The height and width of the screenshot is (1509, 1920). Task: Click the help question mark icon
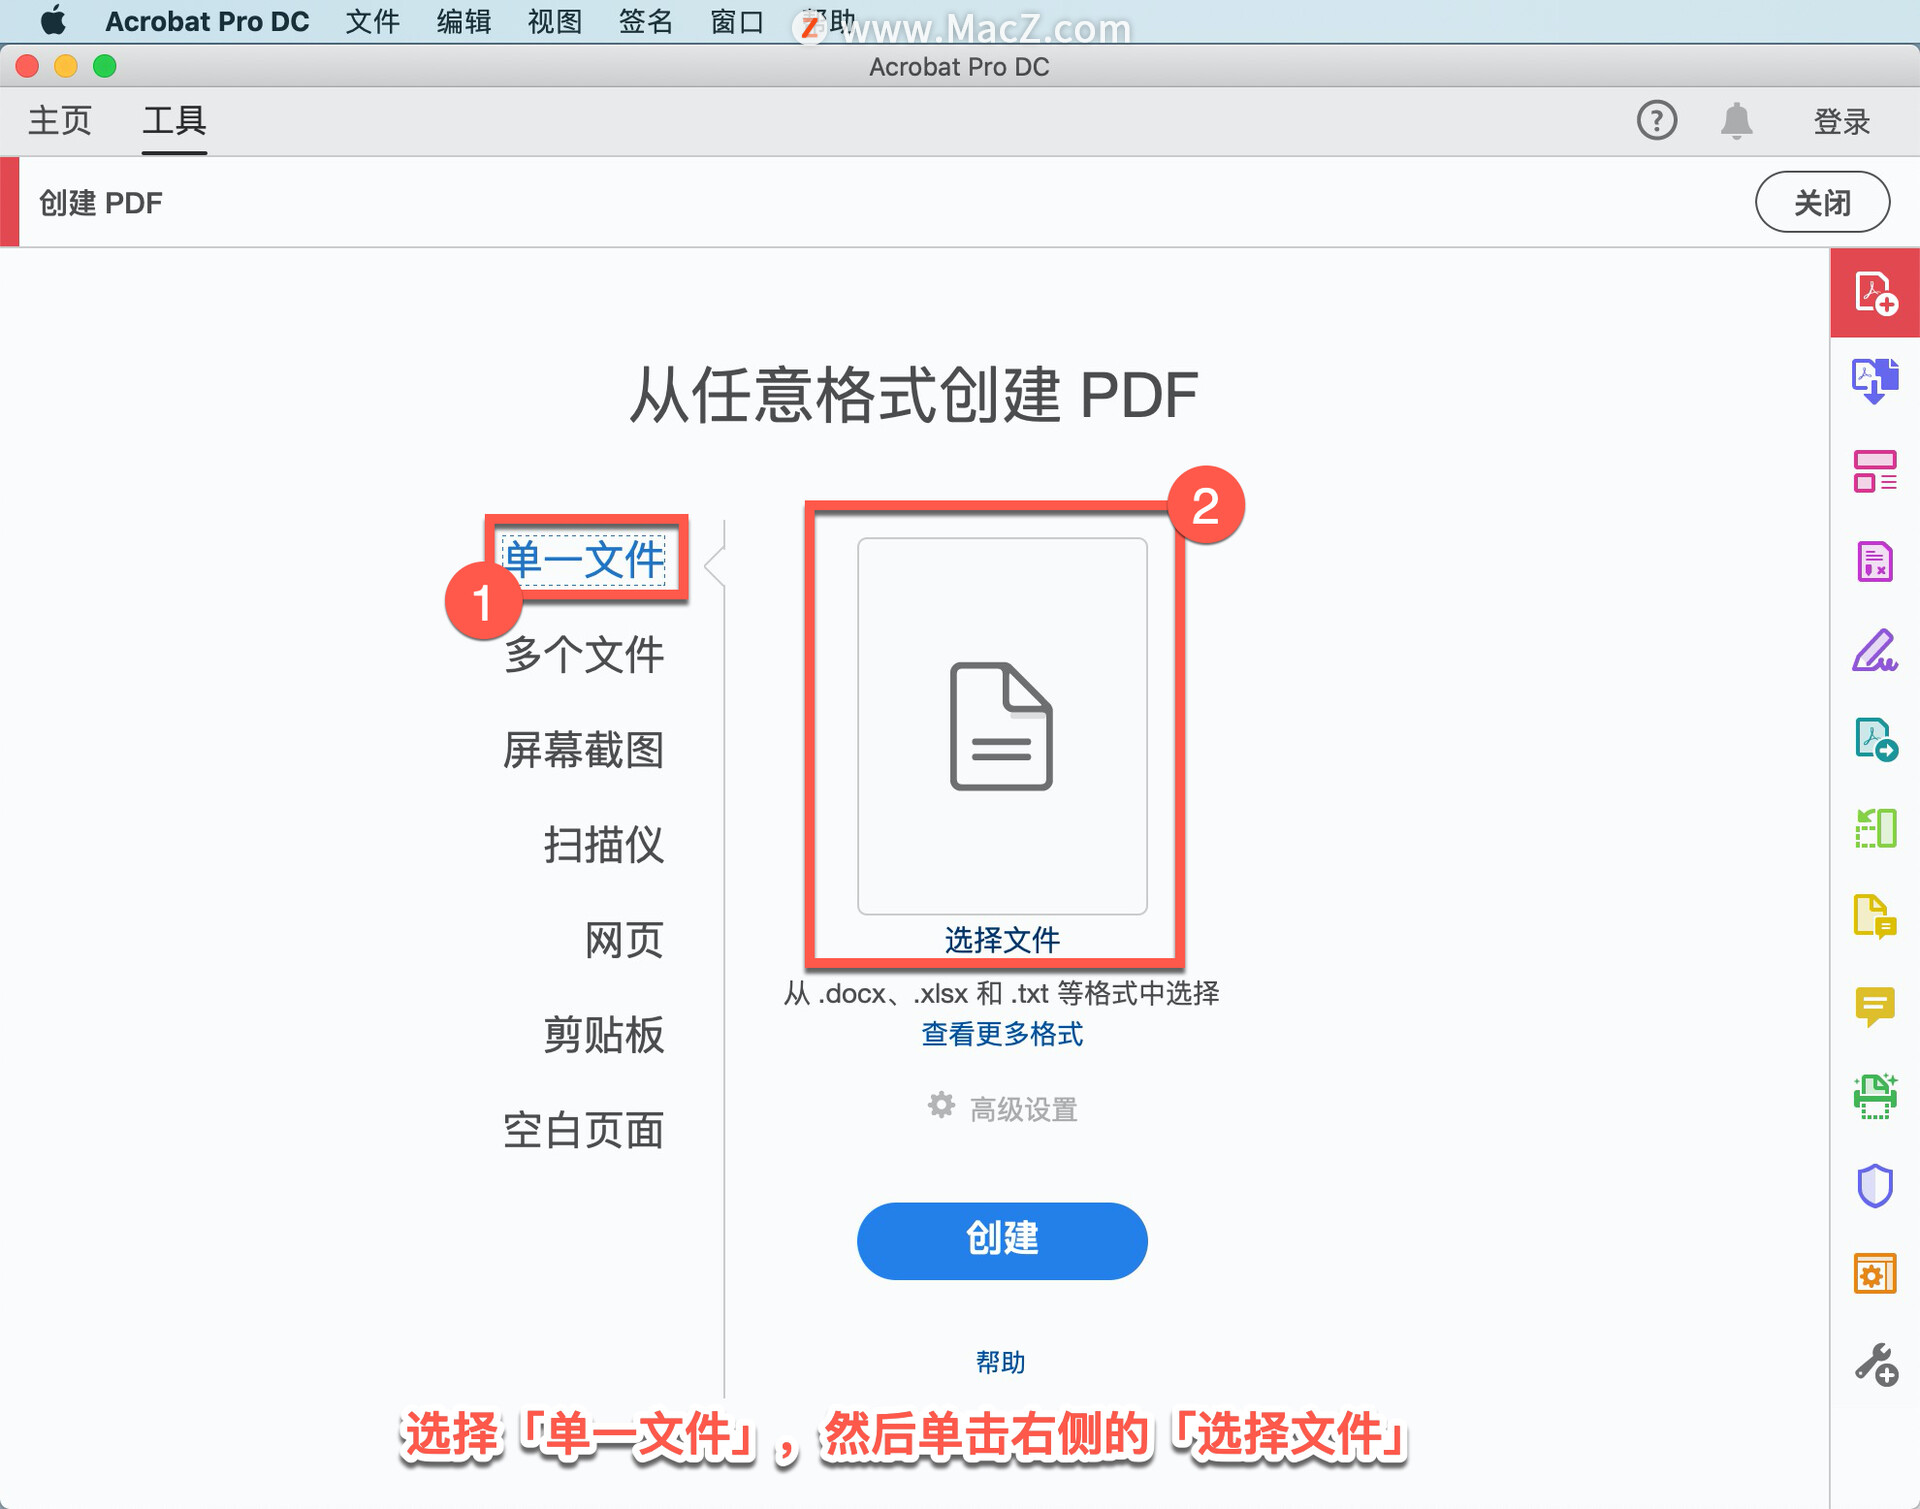[1656, 120]
